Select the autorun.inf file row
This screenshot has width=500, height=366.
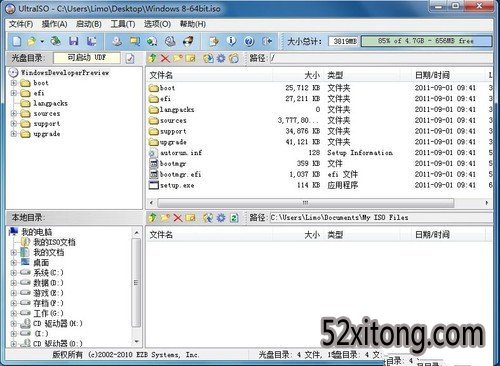coord(319,153)
